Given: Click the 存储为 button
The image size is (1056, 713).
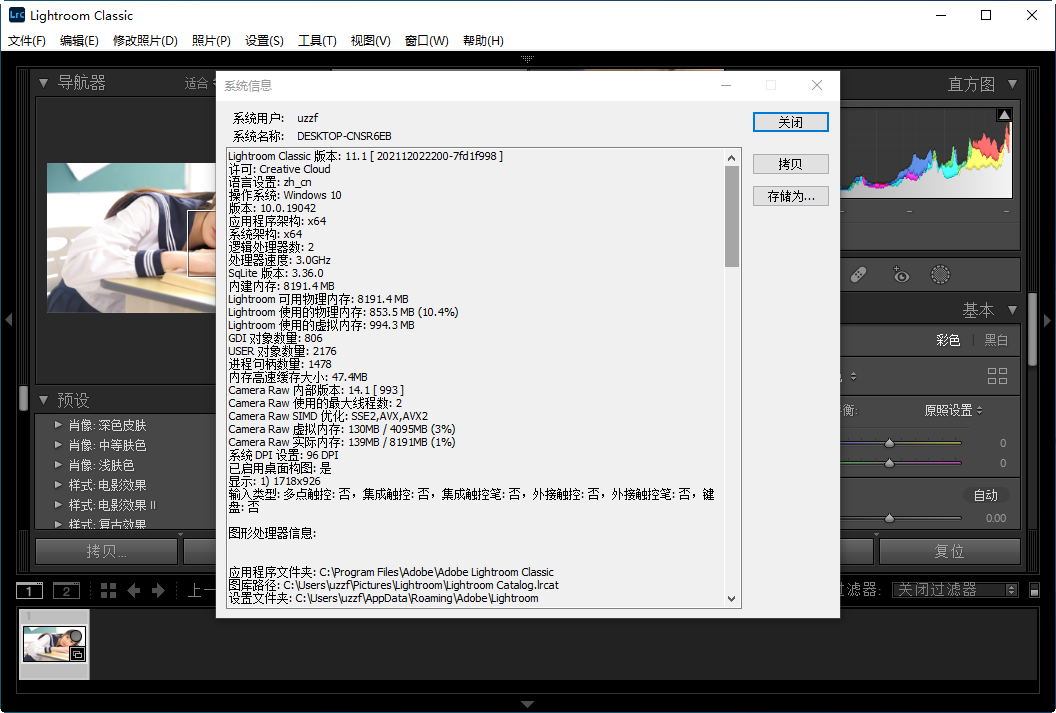Looking at the screenshot, I should pyautogui.click(x=790, y=195).
